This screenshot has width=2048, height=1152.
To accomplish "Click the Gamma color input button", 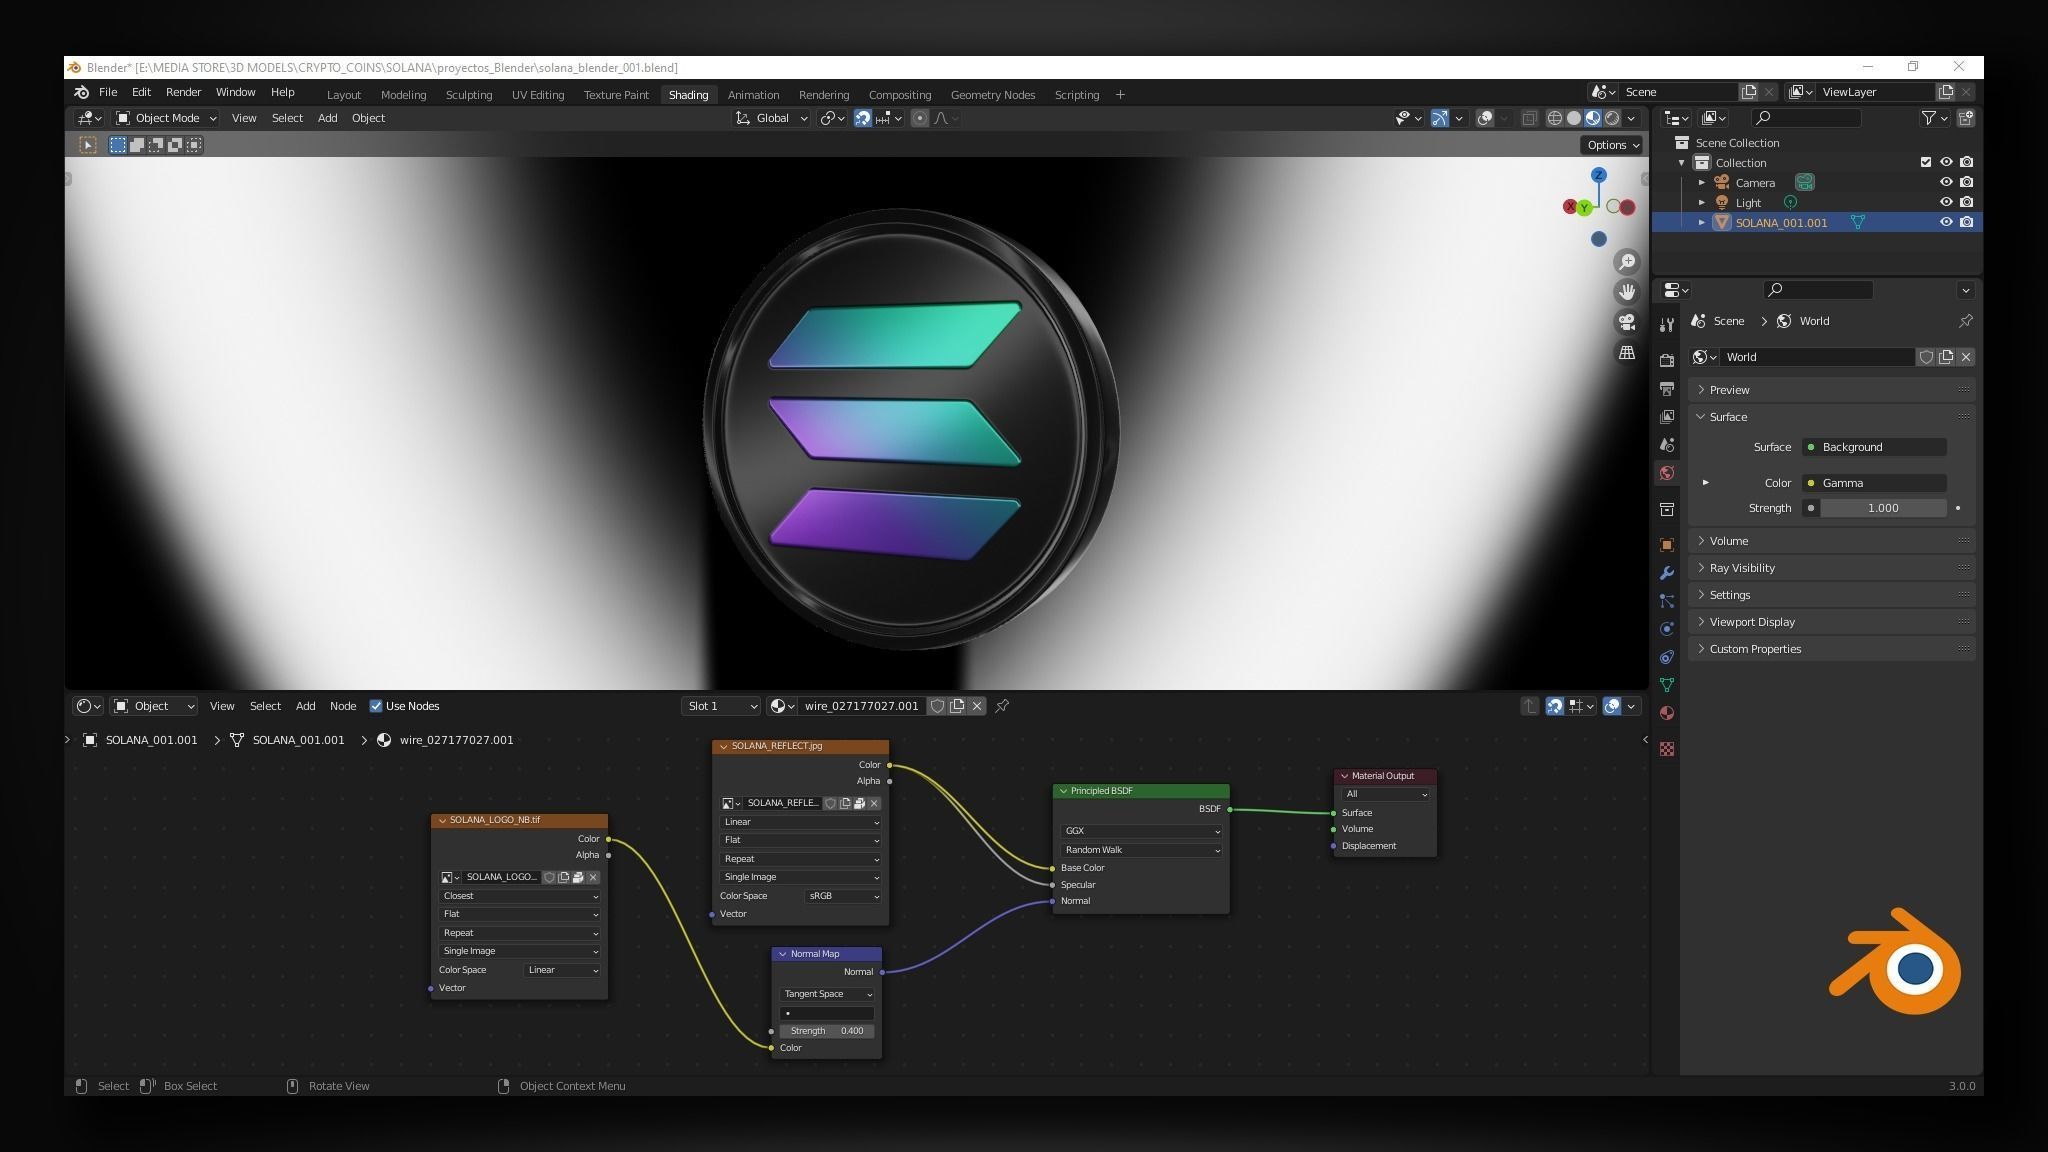I will click(x=1874, y=483).
